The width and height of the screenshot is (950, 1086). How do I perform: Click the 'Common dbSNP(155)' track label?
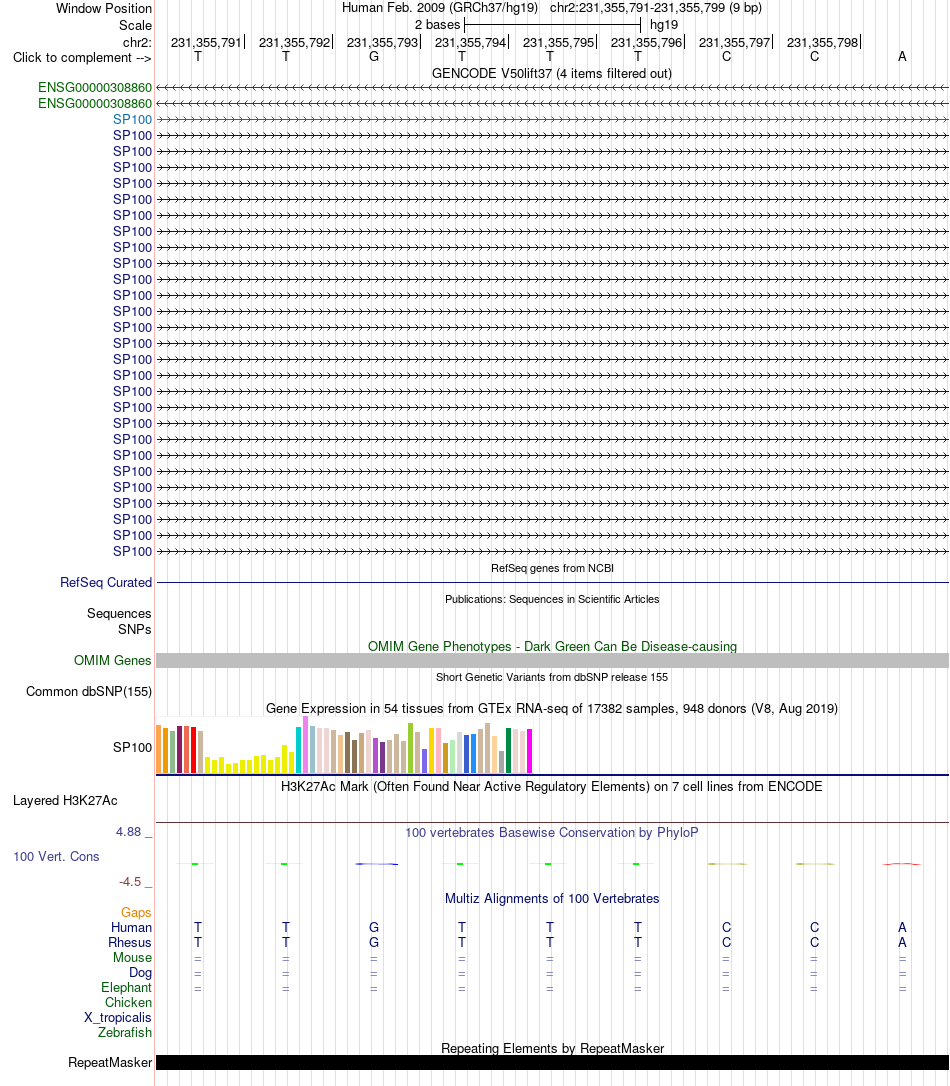pyautogui.click(x=89, y=691)
